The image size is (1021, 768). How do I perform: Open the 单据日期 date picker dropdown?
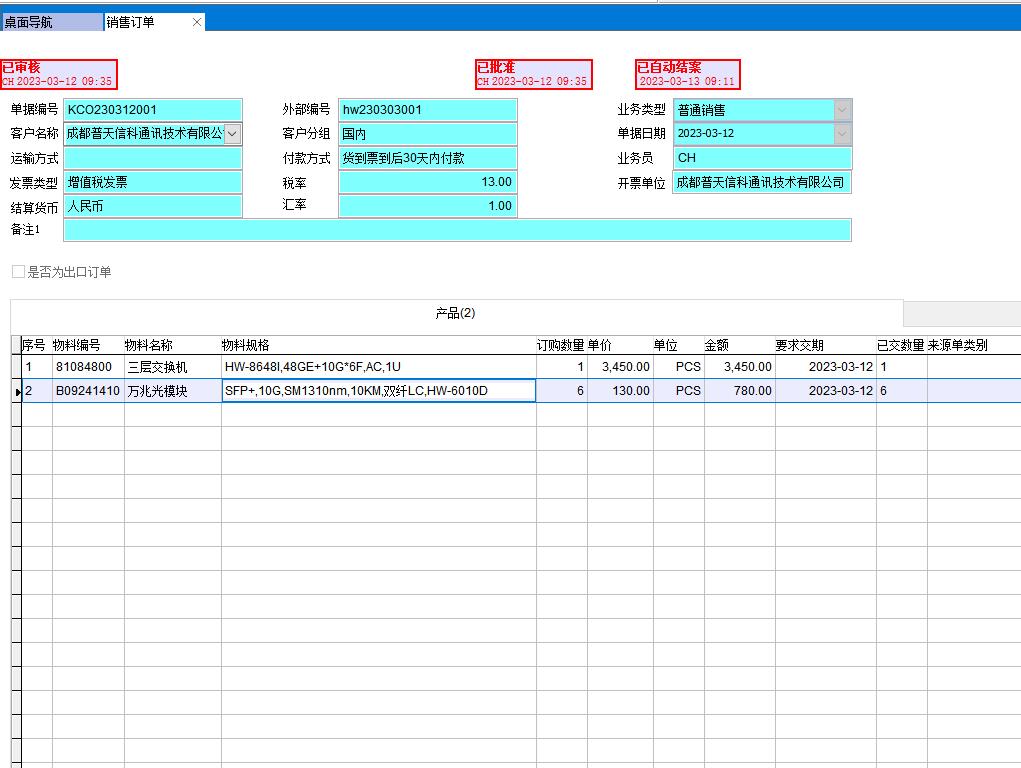[843, 133]
